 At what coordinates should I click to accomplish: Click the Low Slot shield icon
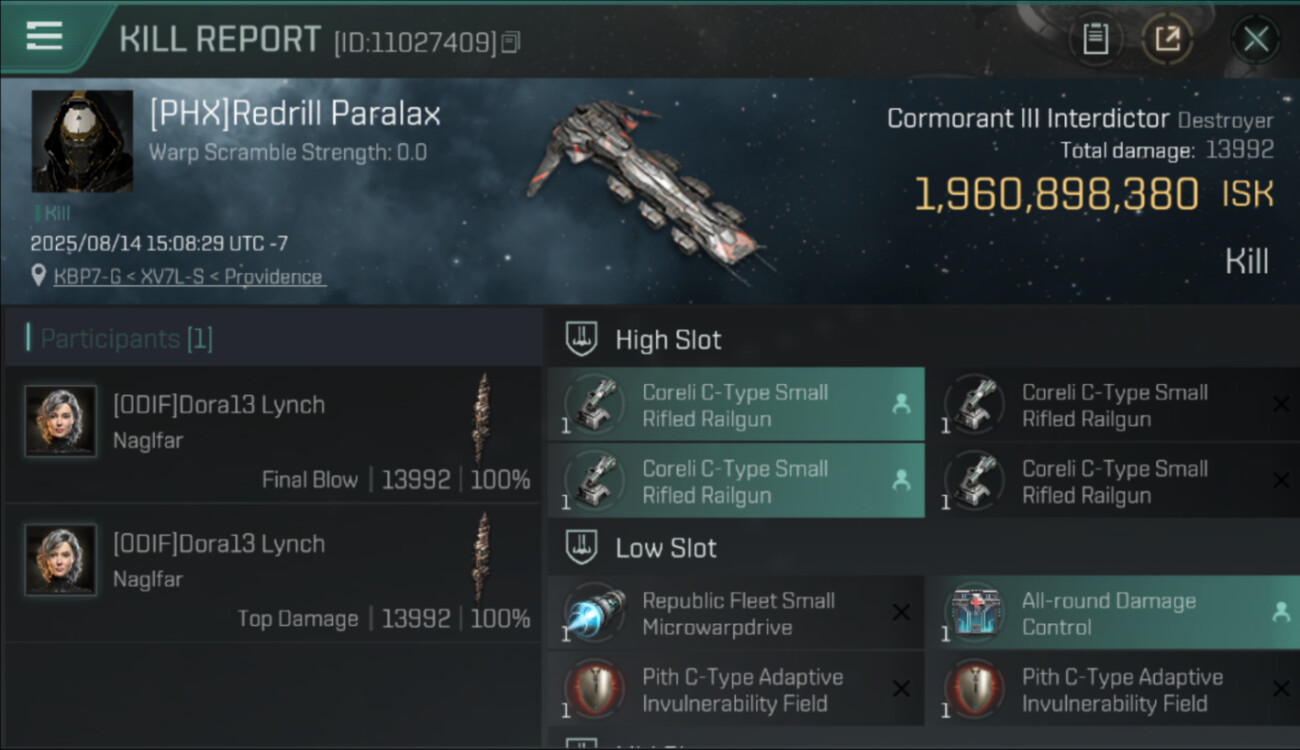(x=582, y=548)
